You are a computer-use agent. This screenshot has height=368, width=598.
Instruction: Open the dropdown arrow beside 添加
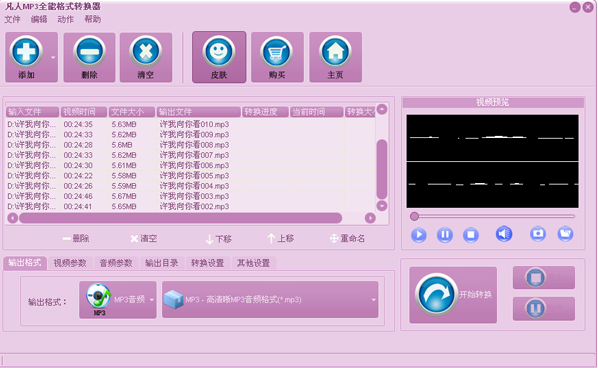pyautogui.click(x=53, y=58)
